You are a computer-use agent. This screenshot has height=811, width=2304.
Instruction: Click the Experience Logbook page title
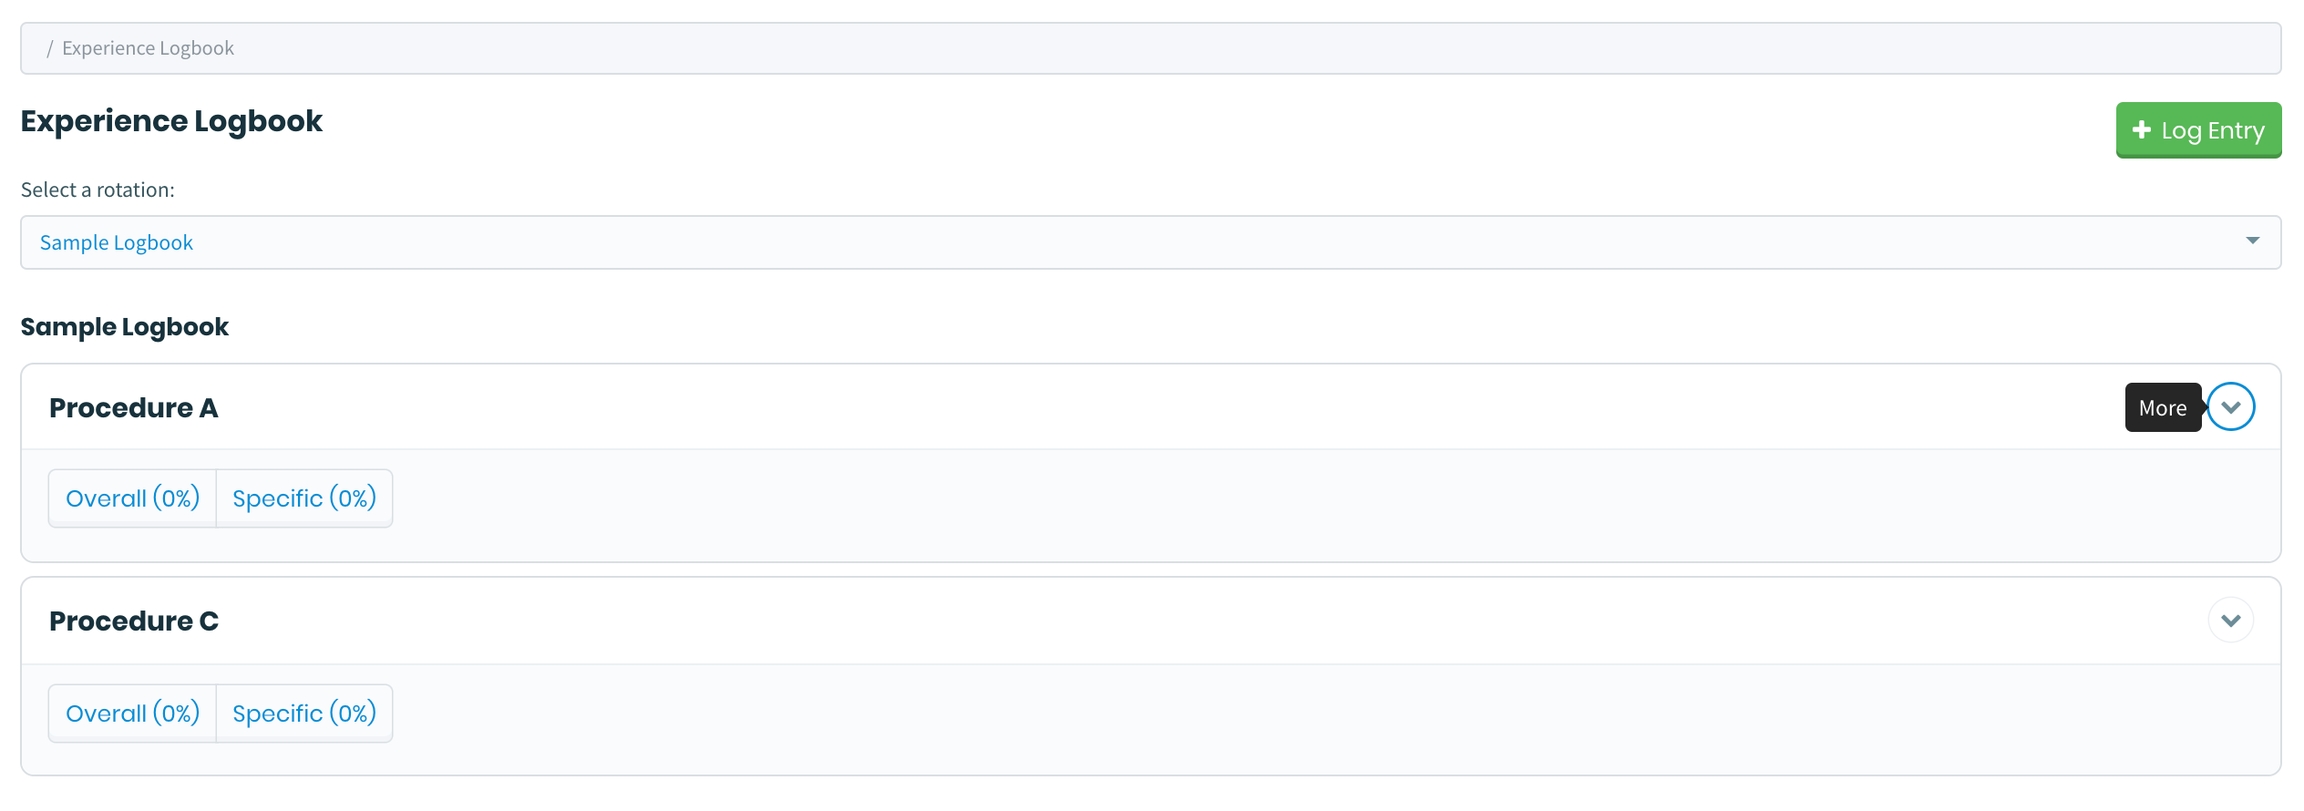click(171, 121)
